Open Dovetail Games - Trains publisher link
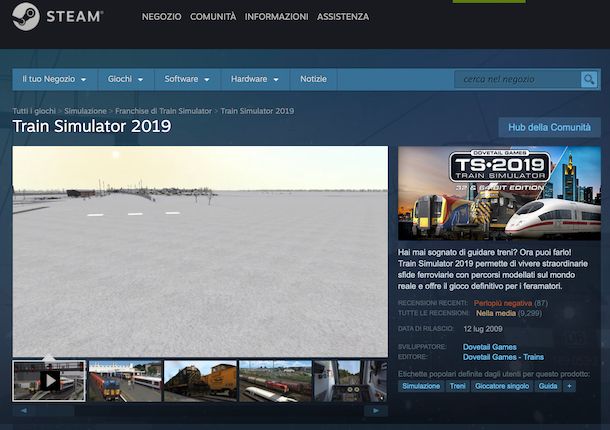 pyautogui.click(x=503, y=357)
